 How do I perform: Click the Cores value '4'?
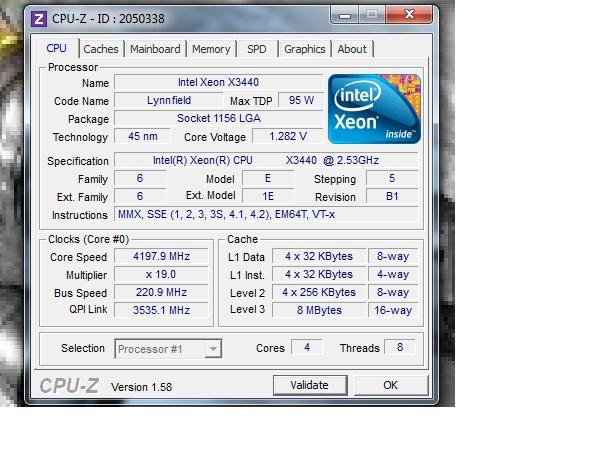tap(307, 347)
